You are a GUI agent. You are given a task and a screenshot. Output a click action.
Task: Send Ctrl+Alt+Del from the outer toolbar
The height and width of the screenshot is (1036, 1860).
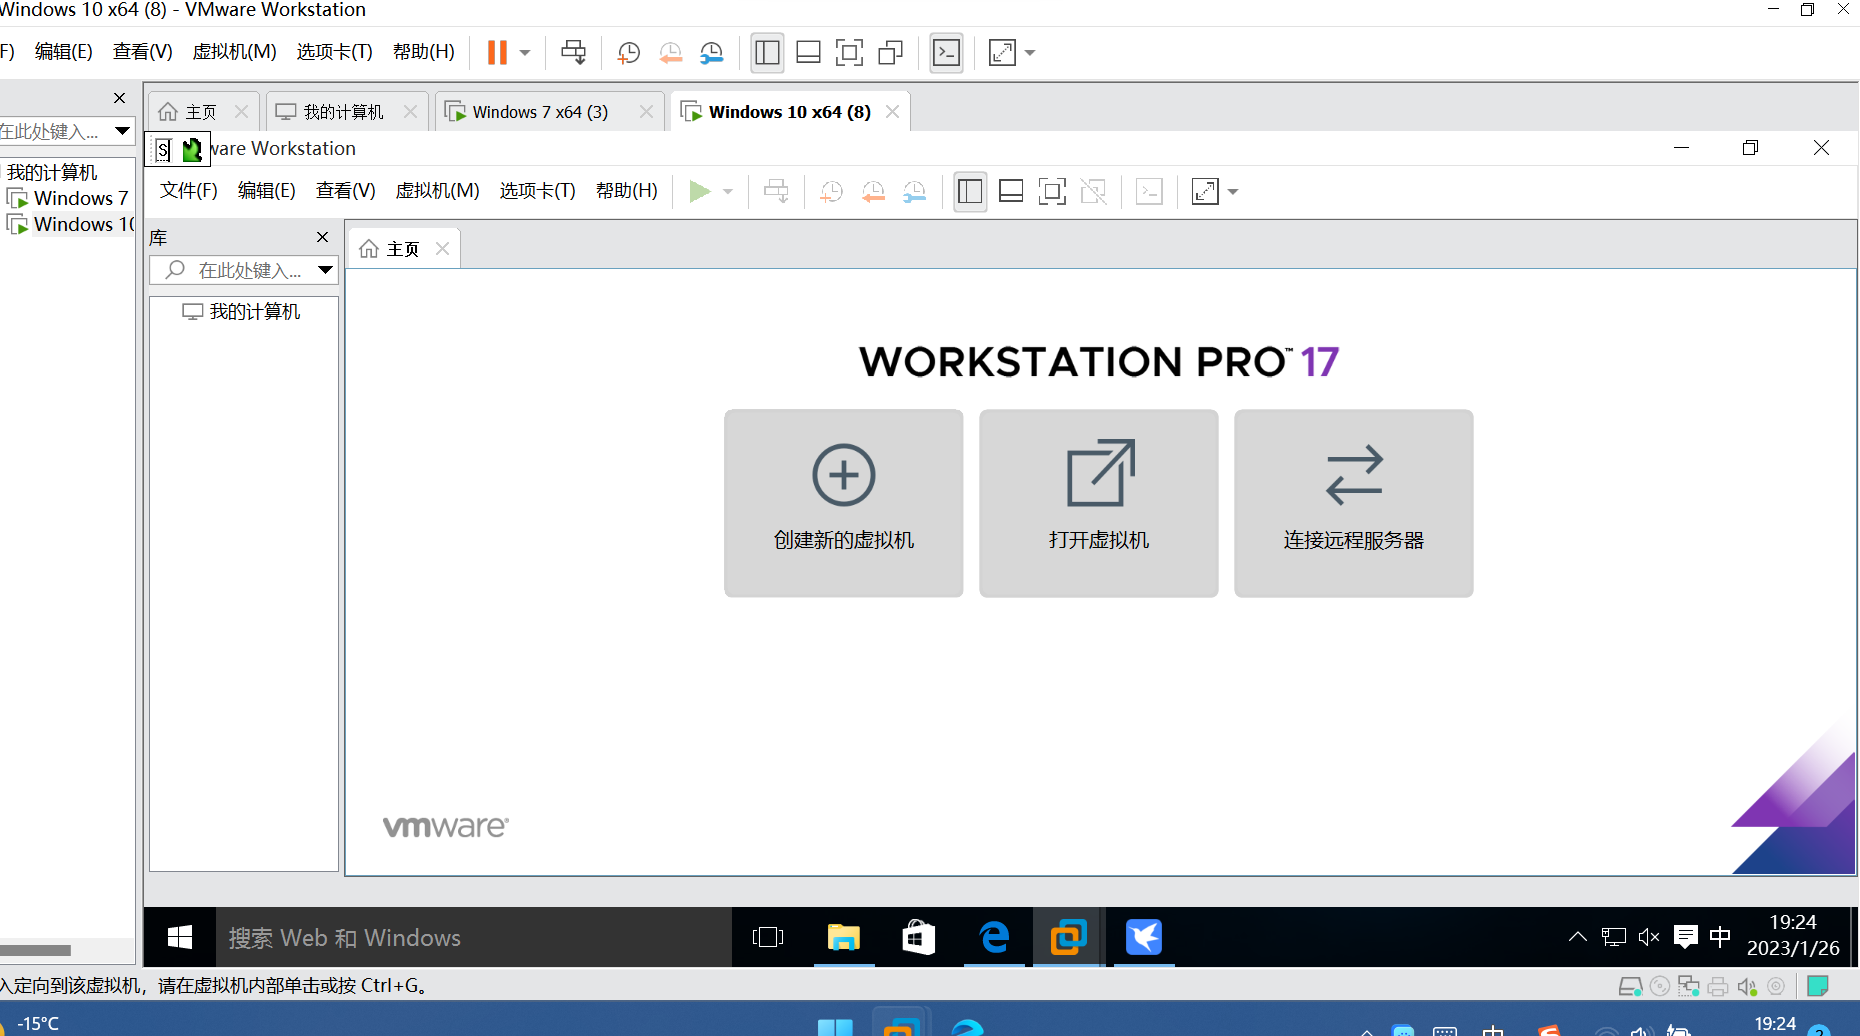coord(574,52)
